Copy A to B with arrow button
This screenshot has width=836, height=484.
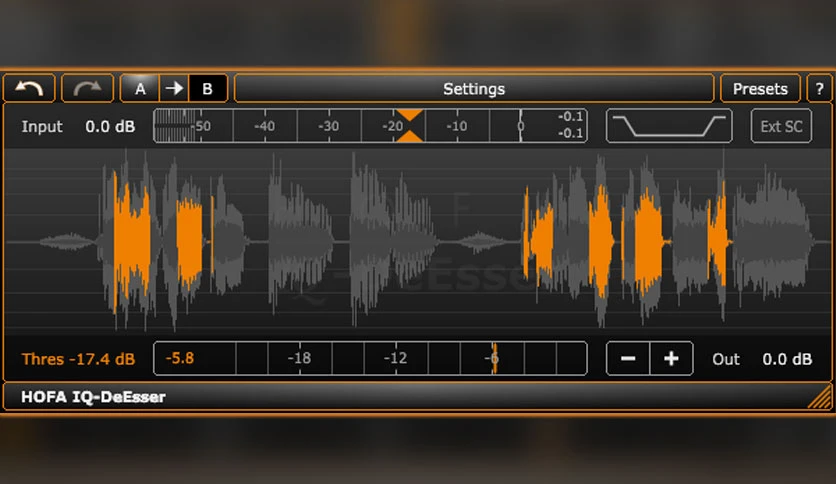(x=174, y=88)
